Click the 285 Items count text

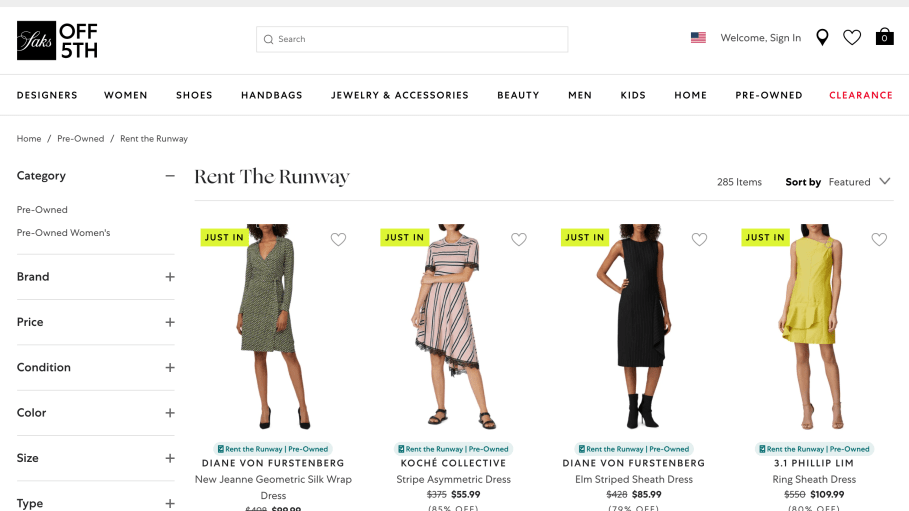(x=739, y=182)
